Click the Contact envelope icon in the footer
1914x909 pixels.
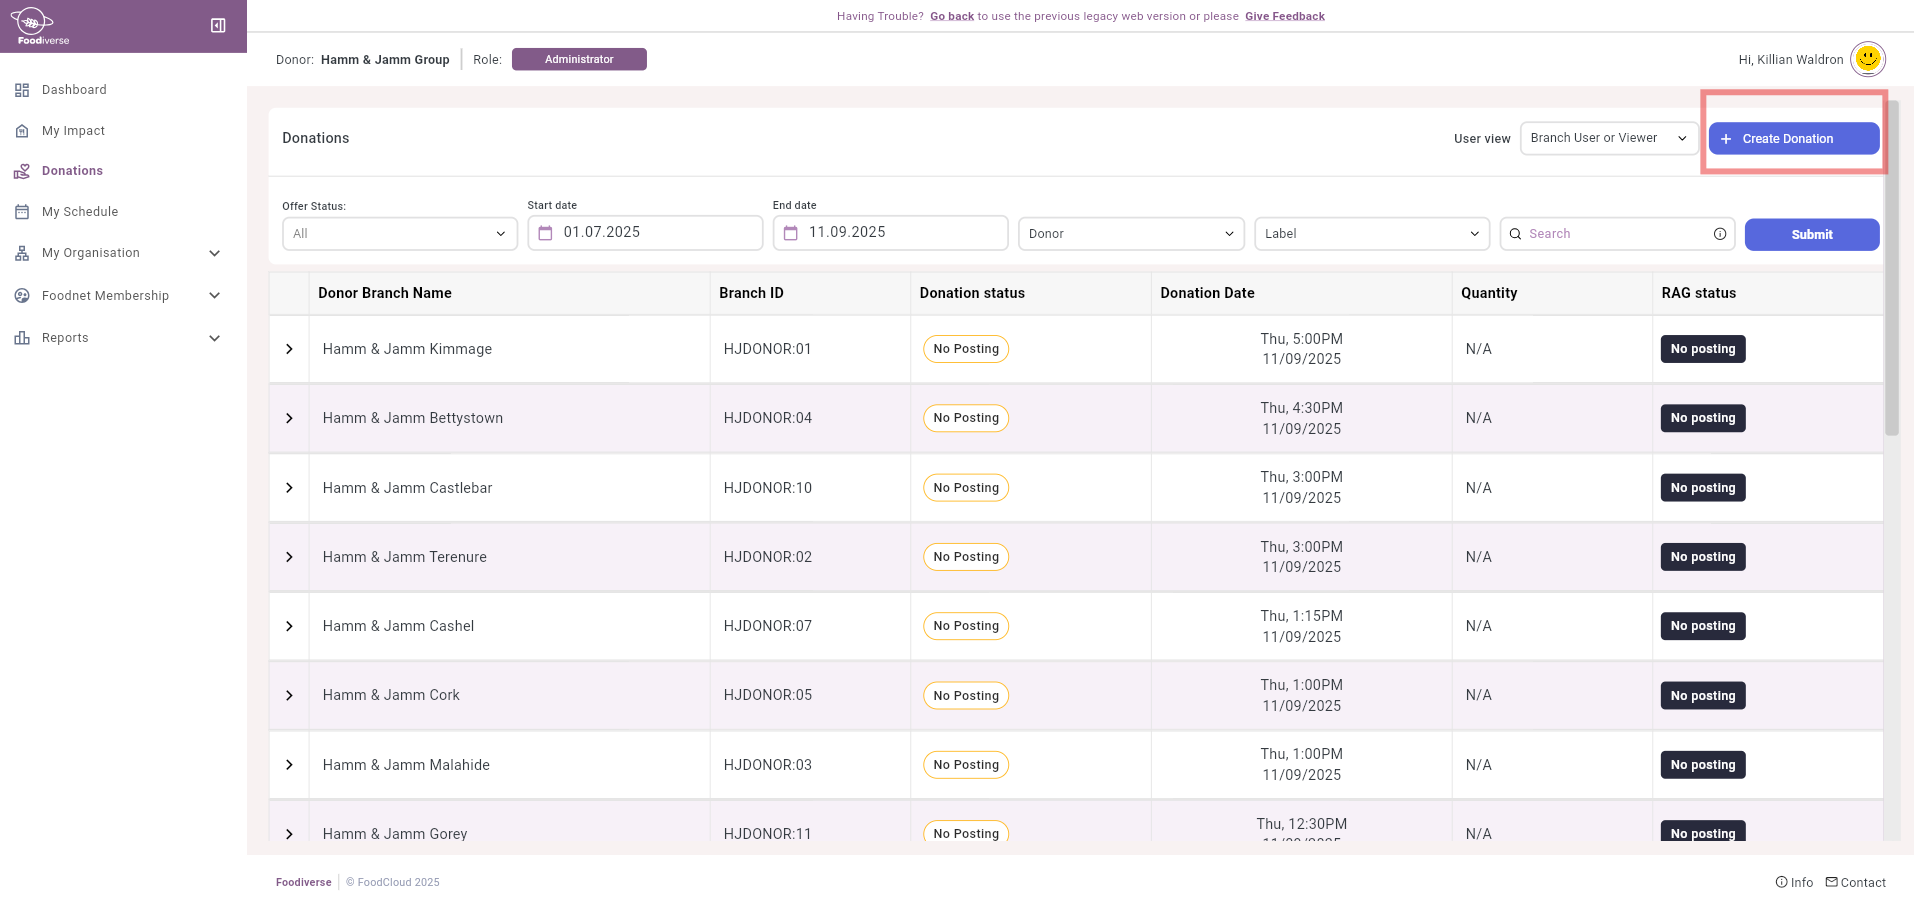(1831, 882)
